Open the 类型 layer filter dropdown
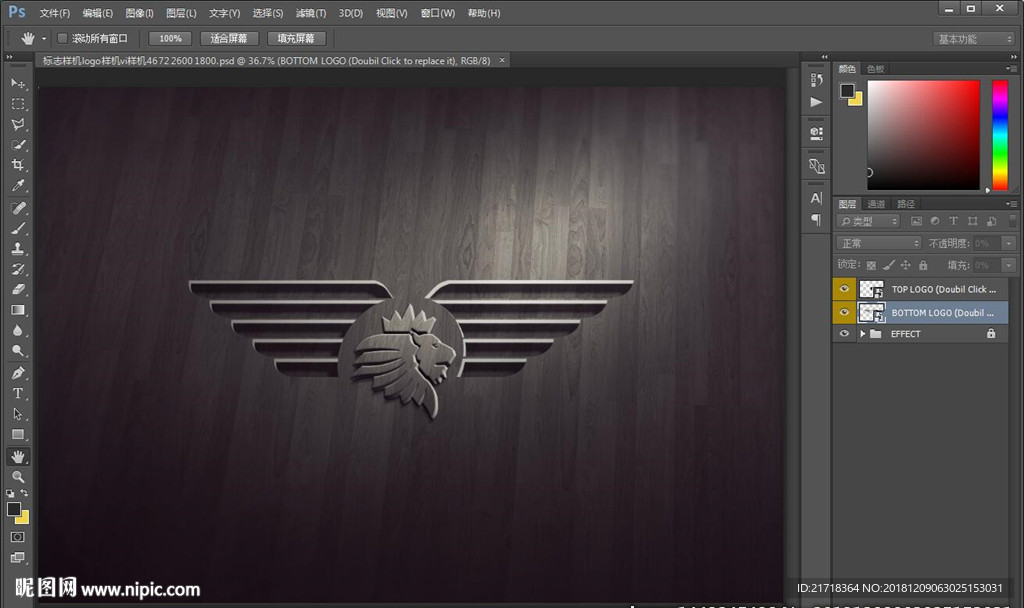 869,221
